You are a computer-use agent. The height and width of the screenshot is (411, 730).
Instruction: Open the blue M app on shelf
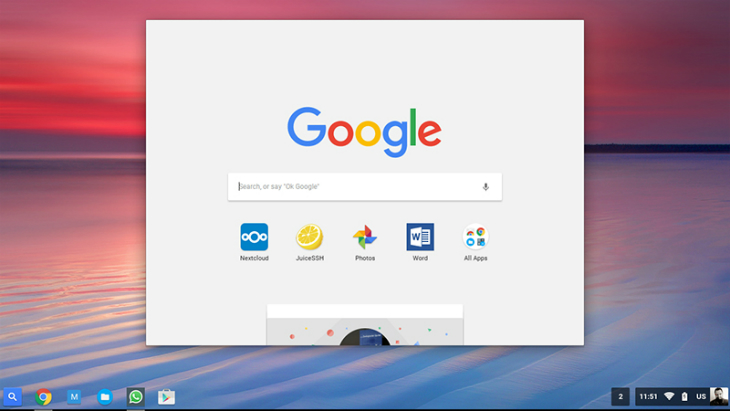tap(74, 397)
